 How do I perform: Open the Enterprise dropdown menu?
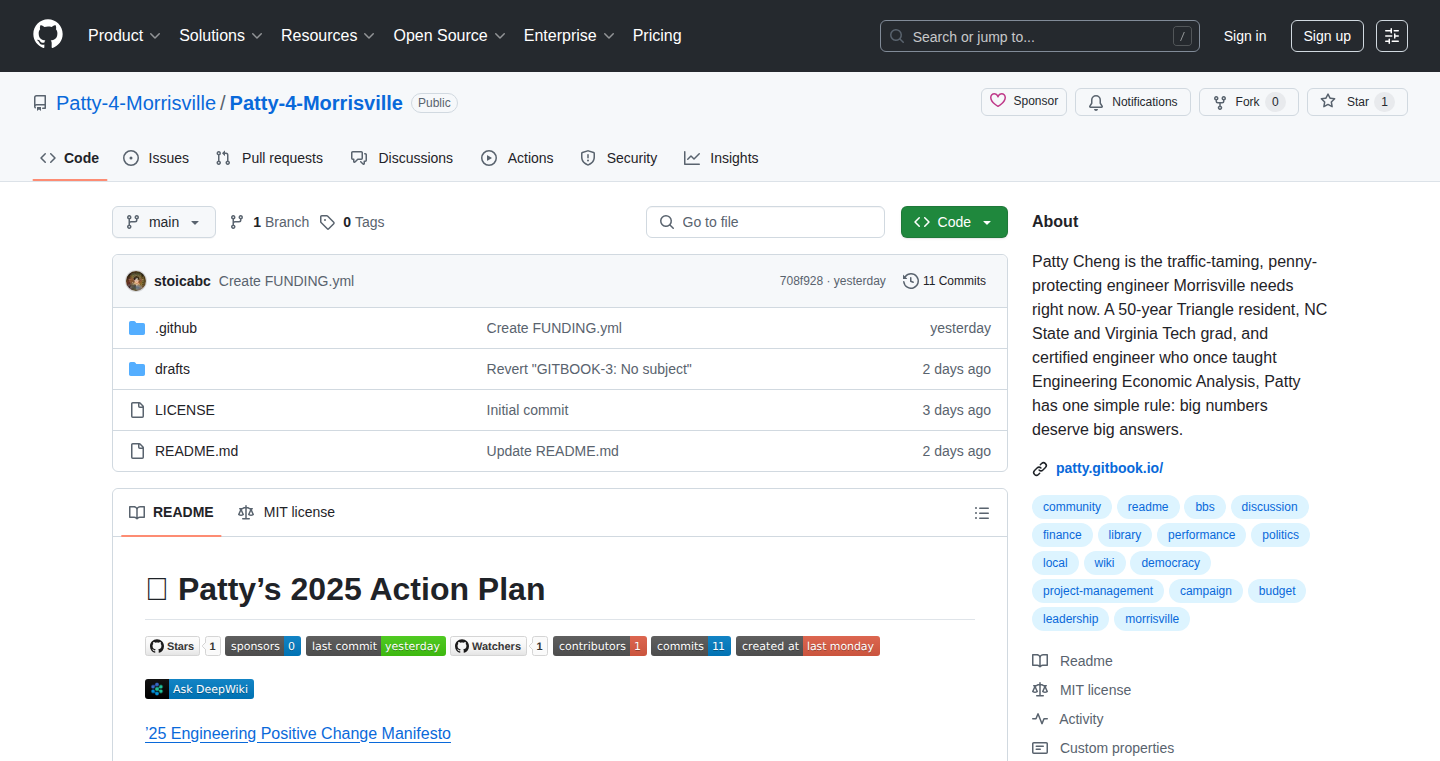pos(570,35)
